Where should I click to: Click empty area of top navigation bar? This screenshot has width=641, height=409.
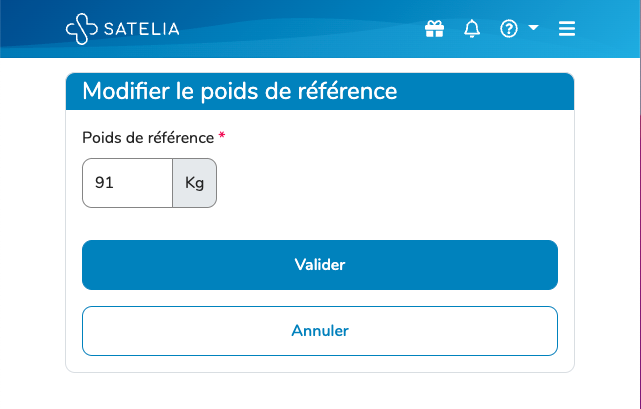300,29
